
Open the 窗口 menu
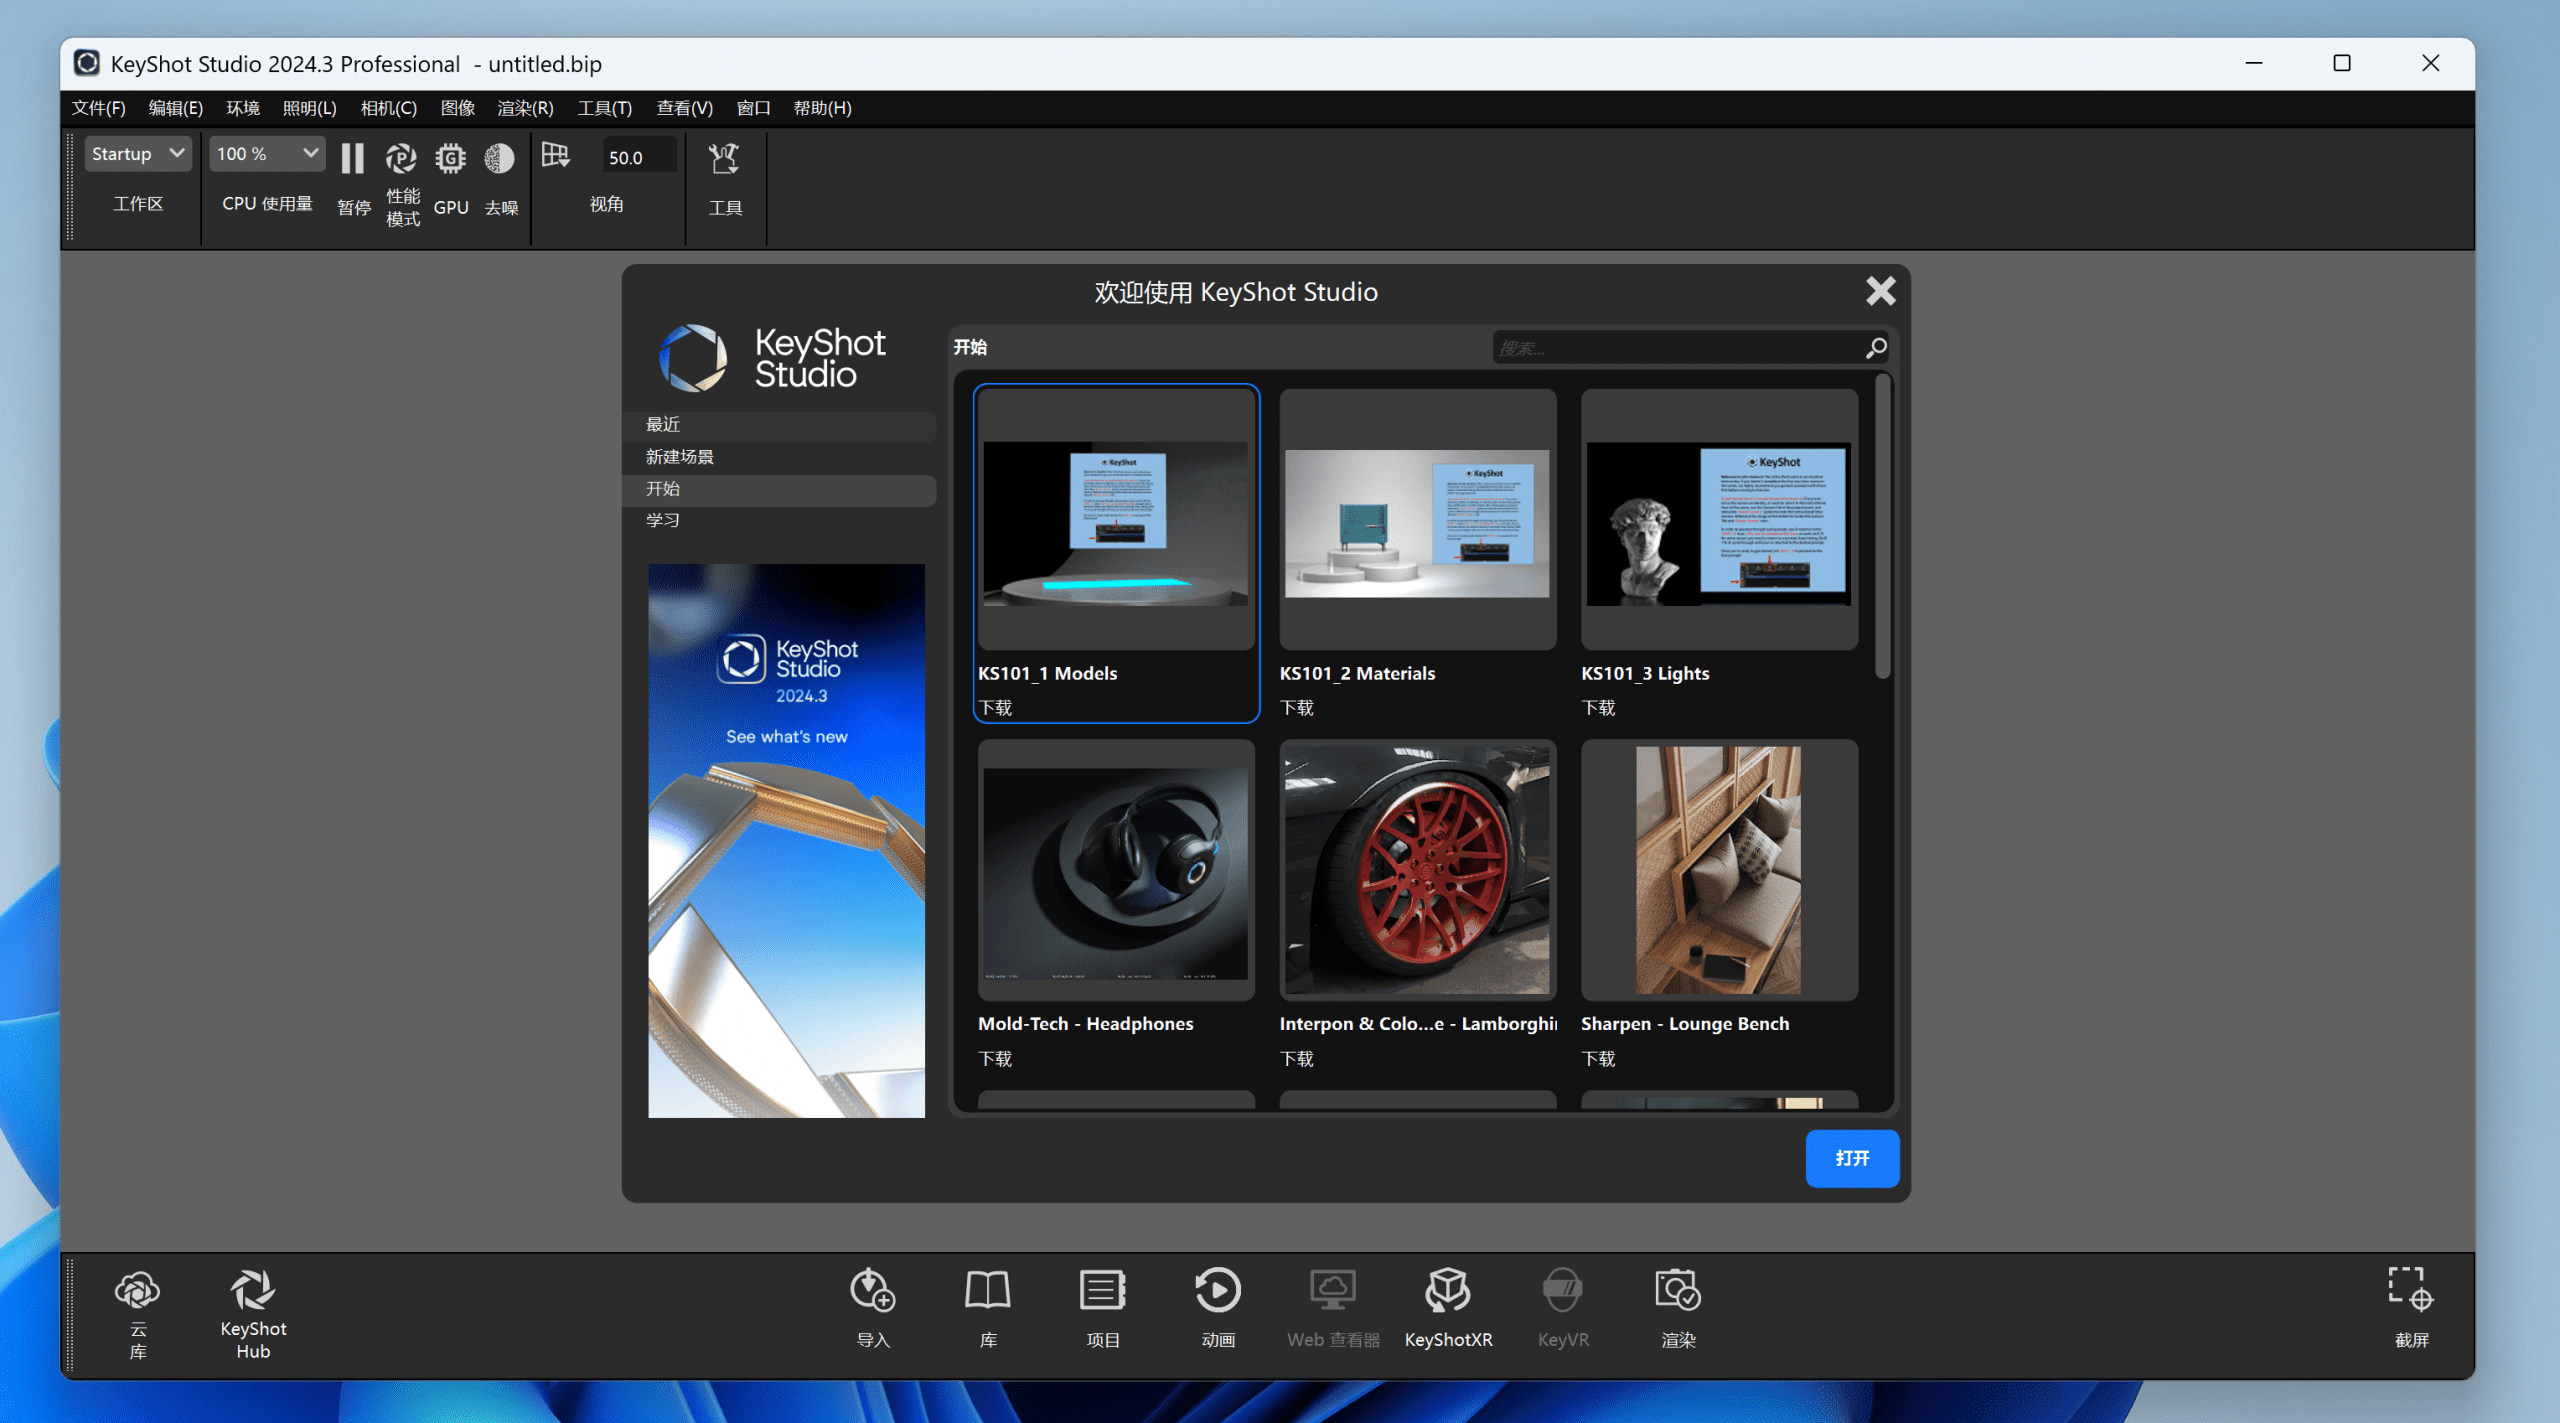[x=754, y=108]
